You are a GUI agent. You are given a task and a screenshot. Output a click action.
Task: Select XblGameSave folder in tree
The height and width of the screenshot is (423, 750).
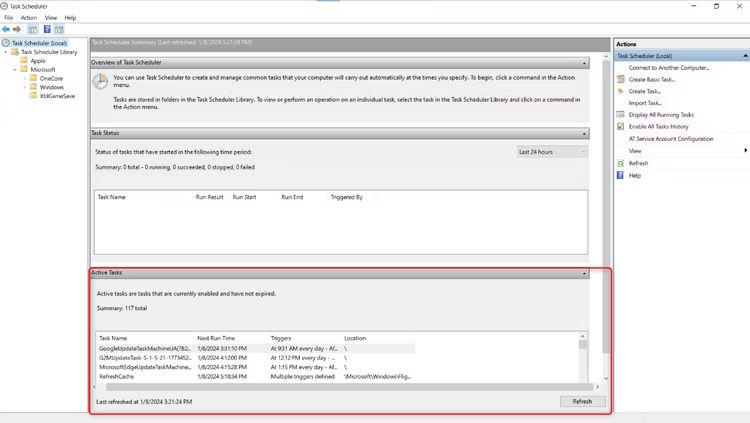click(57, 96)
